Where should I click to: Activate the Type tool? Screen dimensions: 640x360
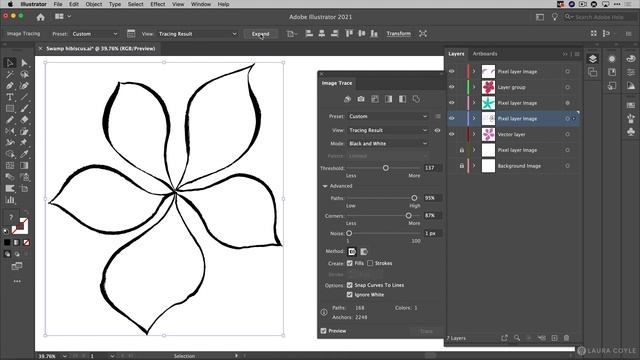(10, 97)
